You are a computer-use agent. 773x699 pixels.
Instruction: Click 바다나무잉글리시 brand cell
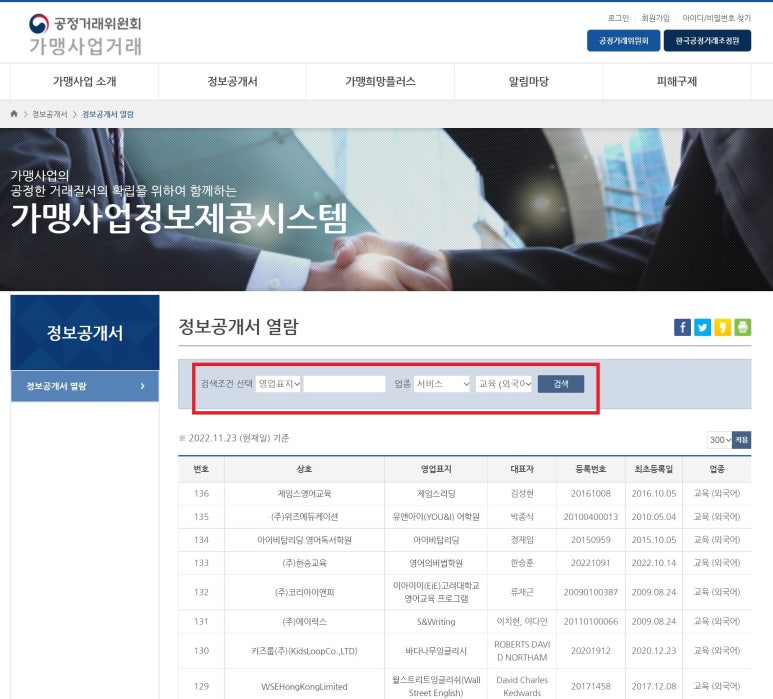436,651
